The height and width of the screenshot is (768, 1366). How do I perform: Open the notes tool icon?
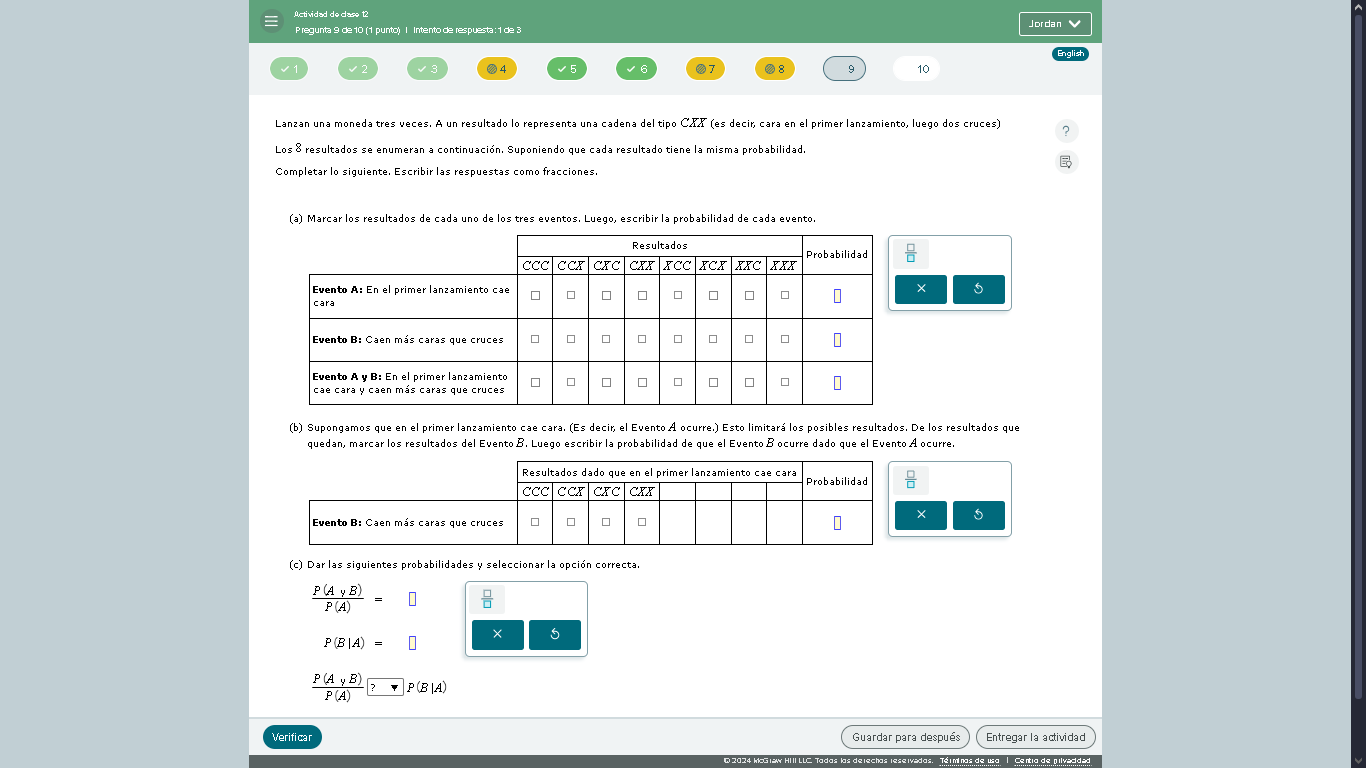coord(1066,162)
